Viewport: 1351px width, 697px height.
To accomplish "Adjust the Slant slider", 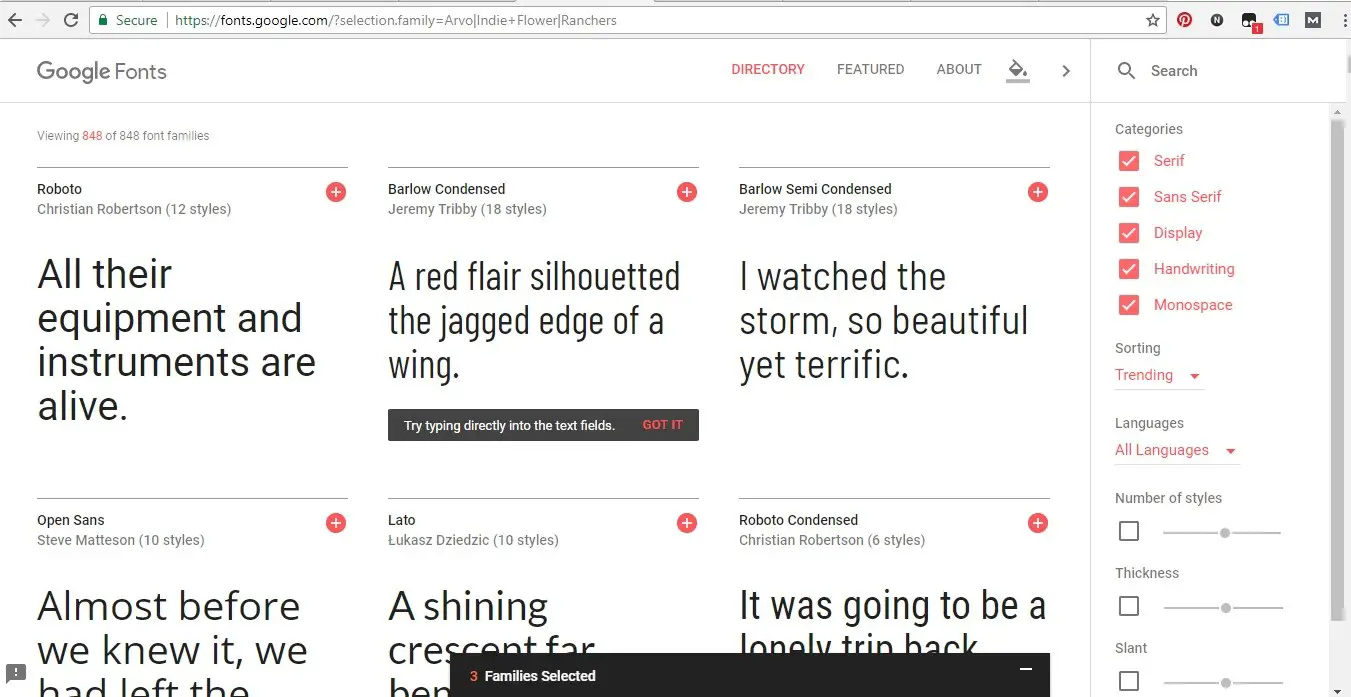I will (1222, 683).
